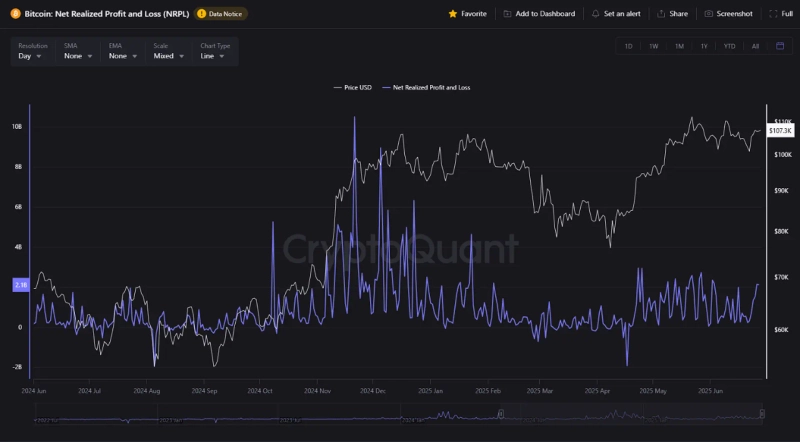
Task: Take a chart Screenshot via camera icon
Action: [709, 14]
